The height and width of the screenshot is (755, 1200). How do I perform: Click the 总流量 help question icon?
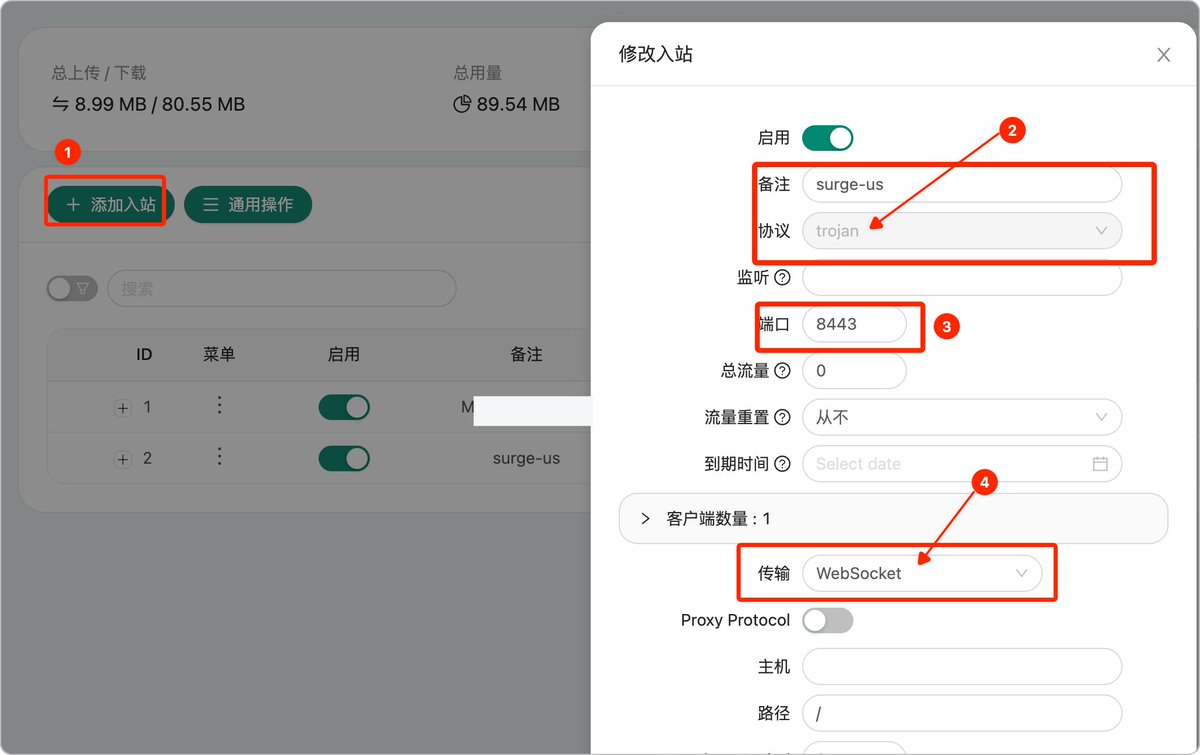(782, 370)
